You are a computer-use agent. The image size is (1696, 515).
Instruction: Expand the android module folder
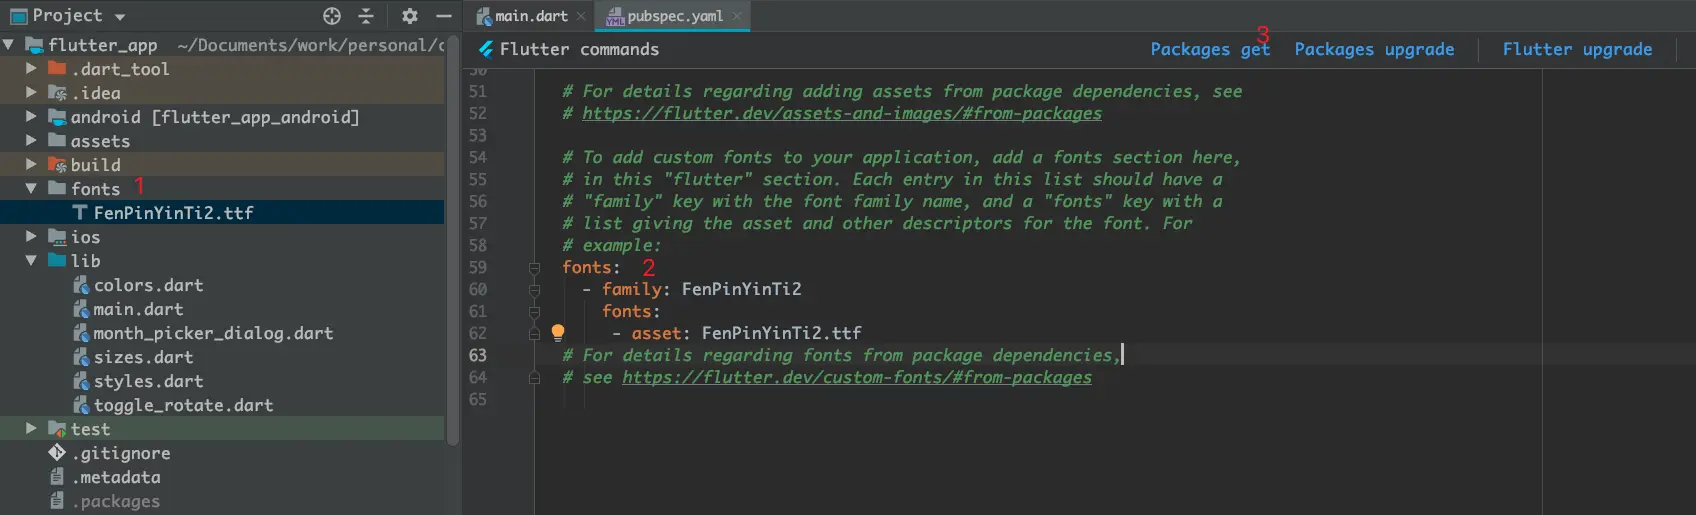tap(31, 117)
